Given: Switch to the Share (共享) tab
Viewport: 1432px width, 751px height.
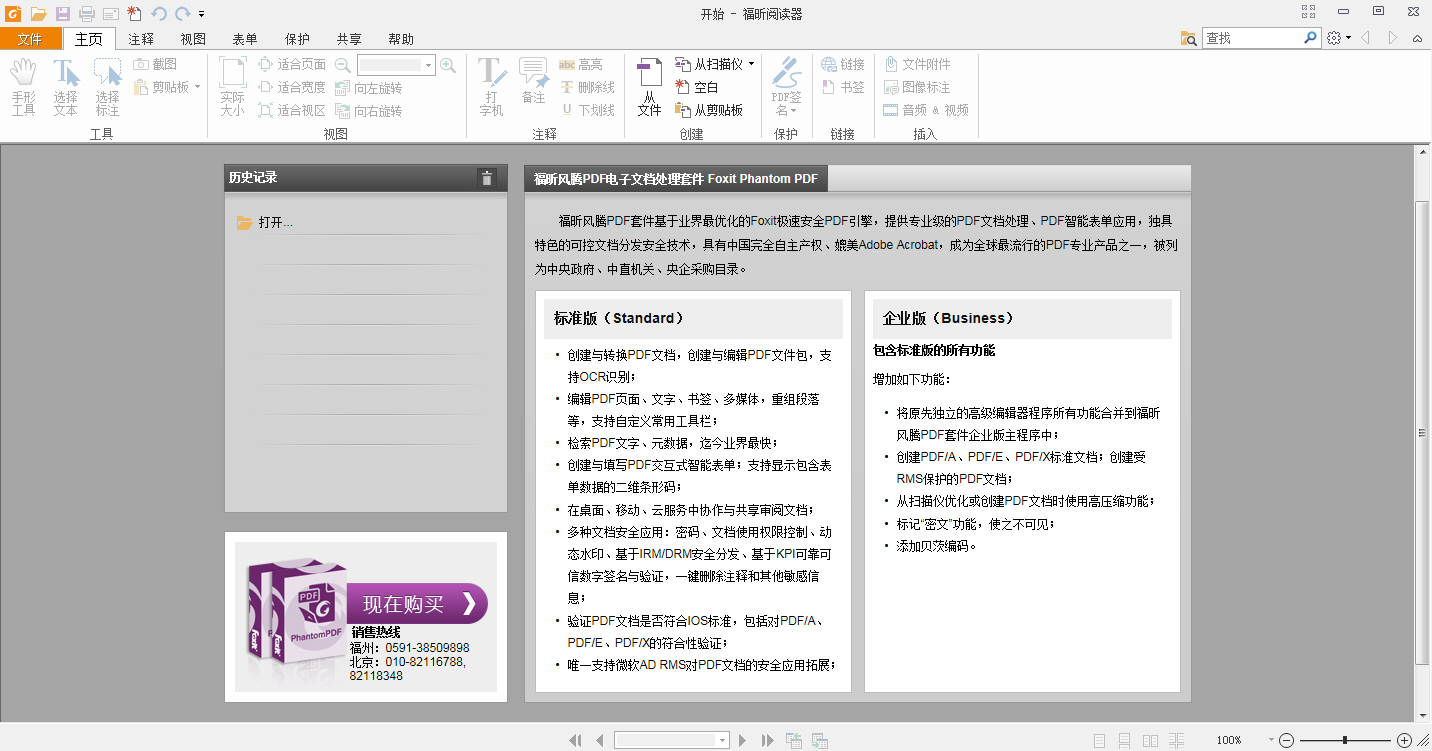Looking at the screenshot, I should [349, 39].
